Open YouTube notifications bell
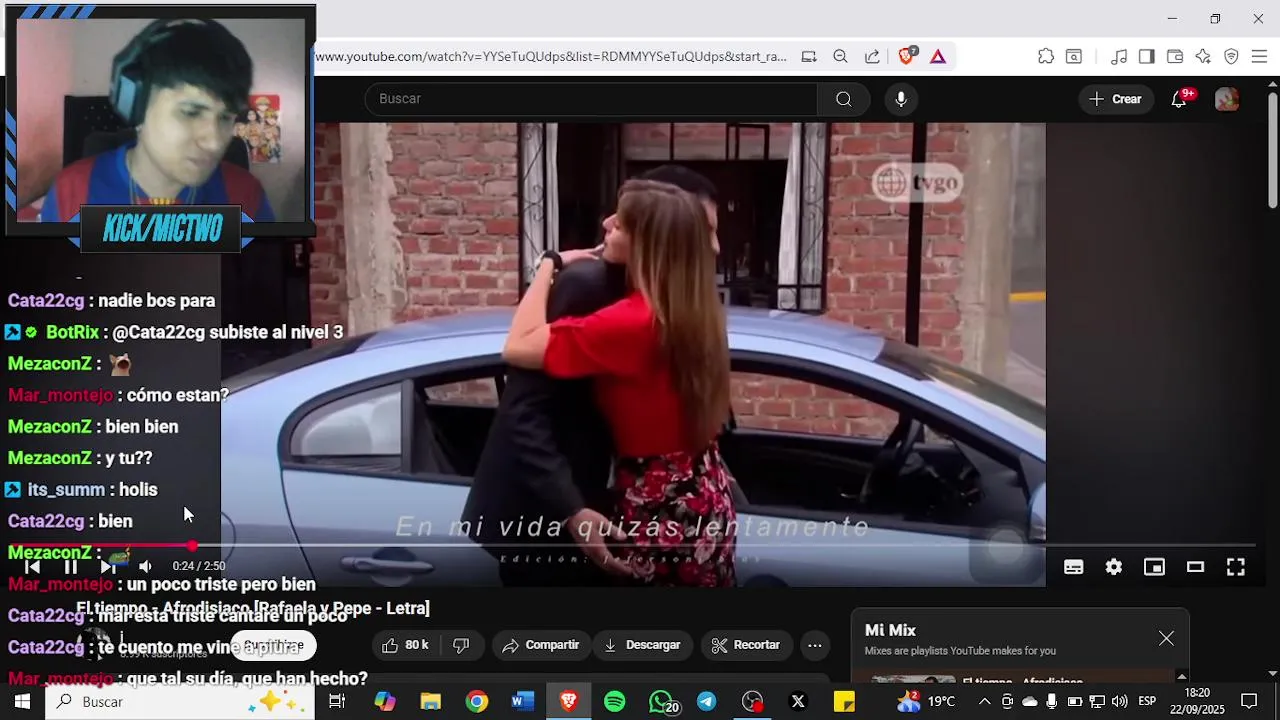1280x720 pixels. (1180, 98)
